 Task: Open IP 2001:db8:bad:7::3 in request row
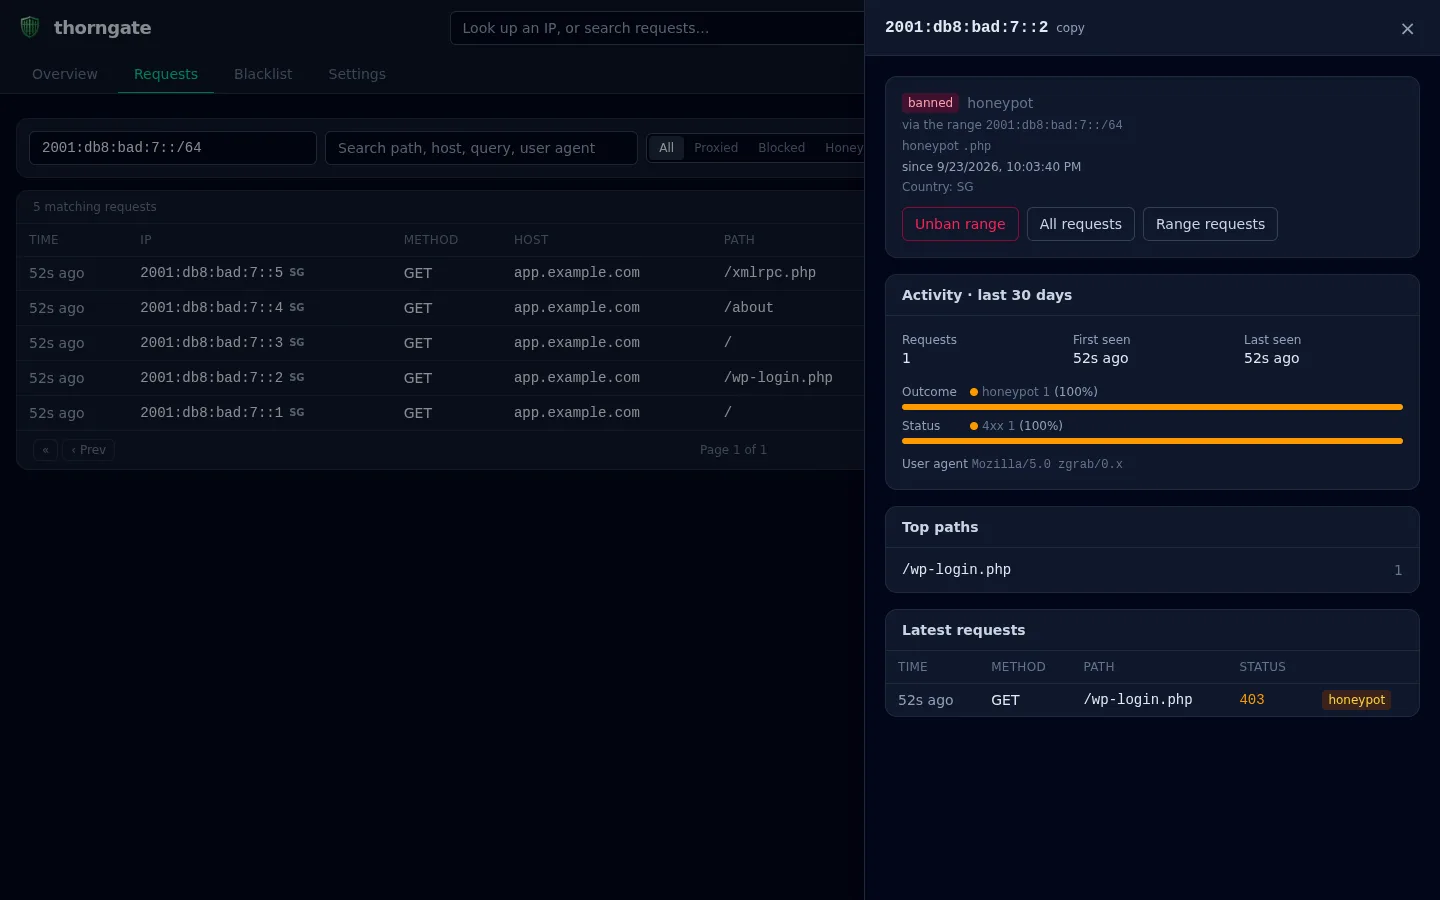click(211, 343)
